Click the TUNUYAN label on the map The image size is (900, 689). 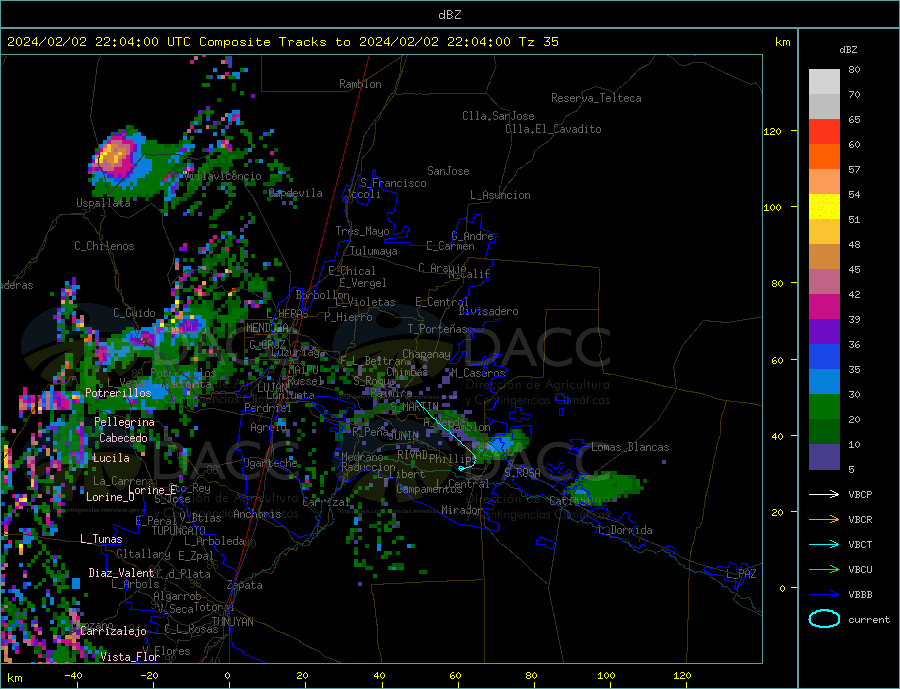coord(232,622)
